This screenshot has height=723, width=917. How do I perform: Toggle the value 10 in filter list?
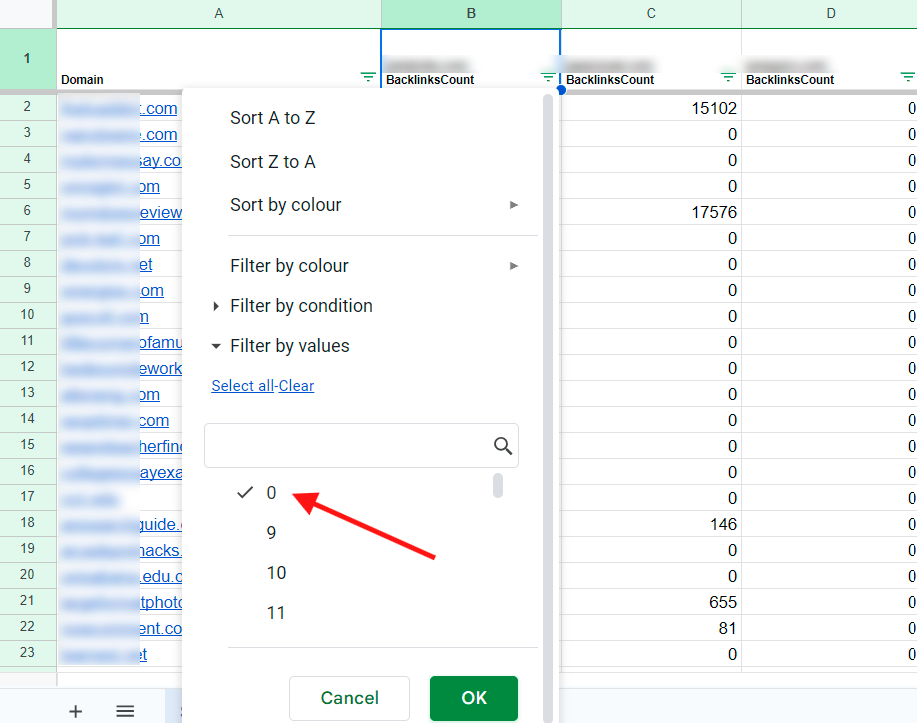click(276, 573)
